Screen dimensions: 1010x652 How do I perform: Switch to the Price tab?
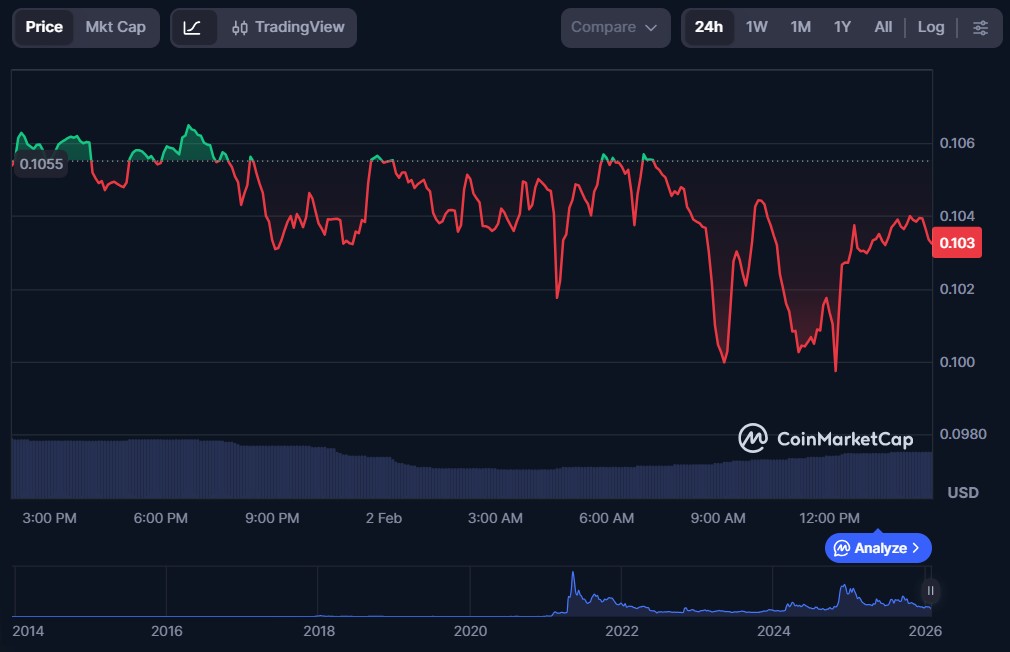click(44, 28)
